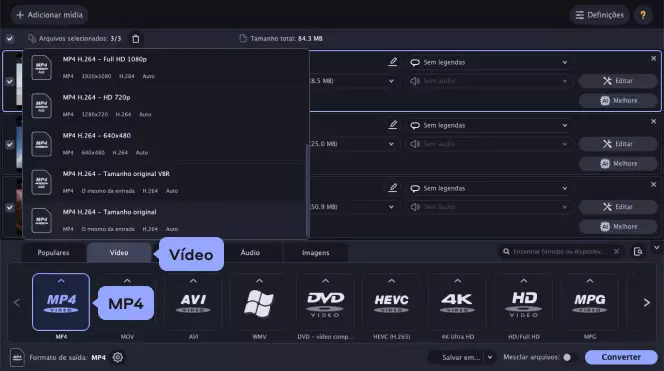The width and height of the screenshot is (664, 371).
Task: Remove the third file with its X
Action: point(653,185)
